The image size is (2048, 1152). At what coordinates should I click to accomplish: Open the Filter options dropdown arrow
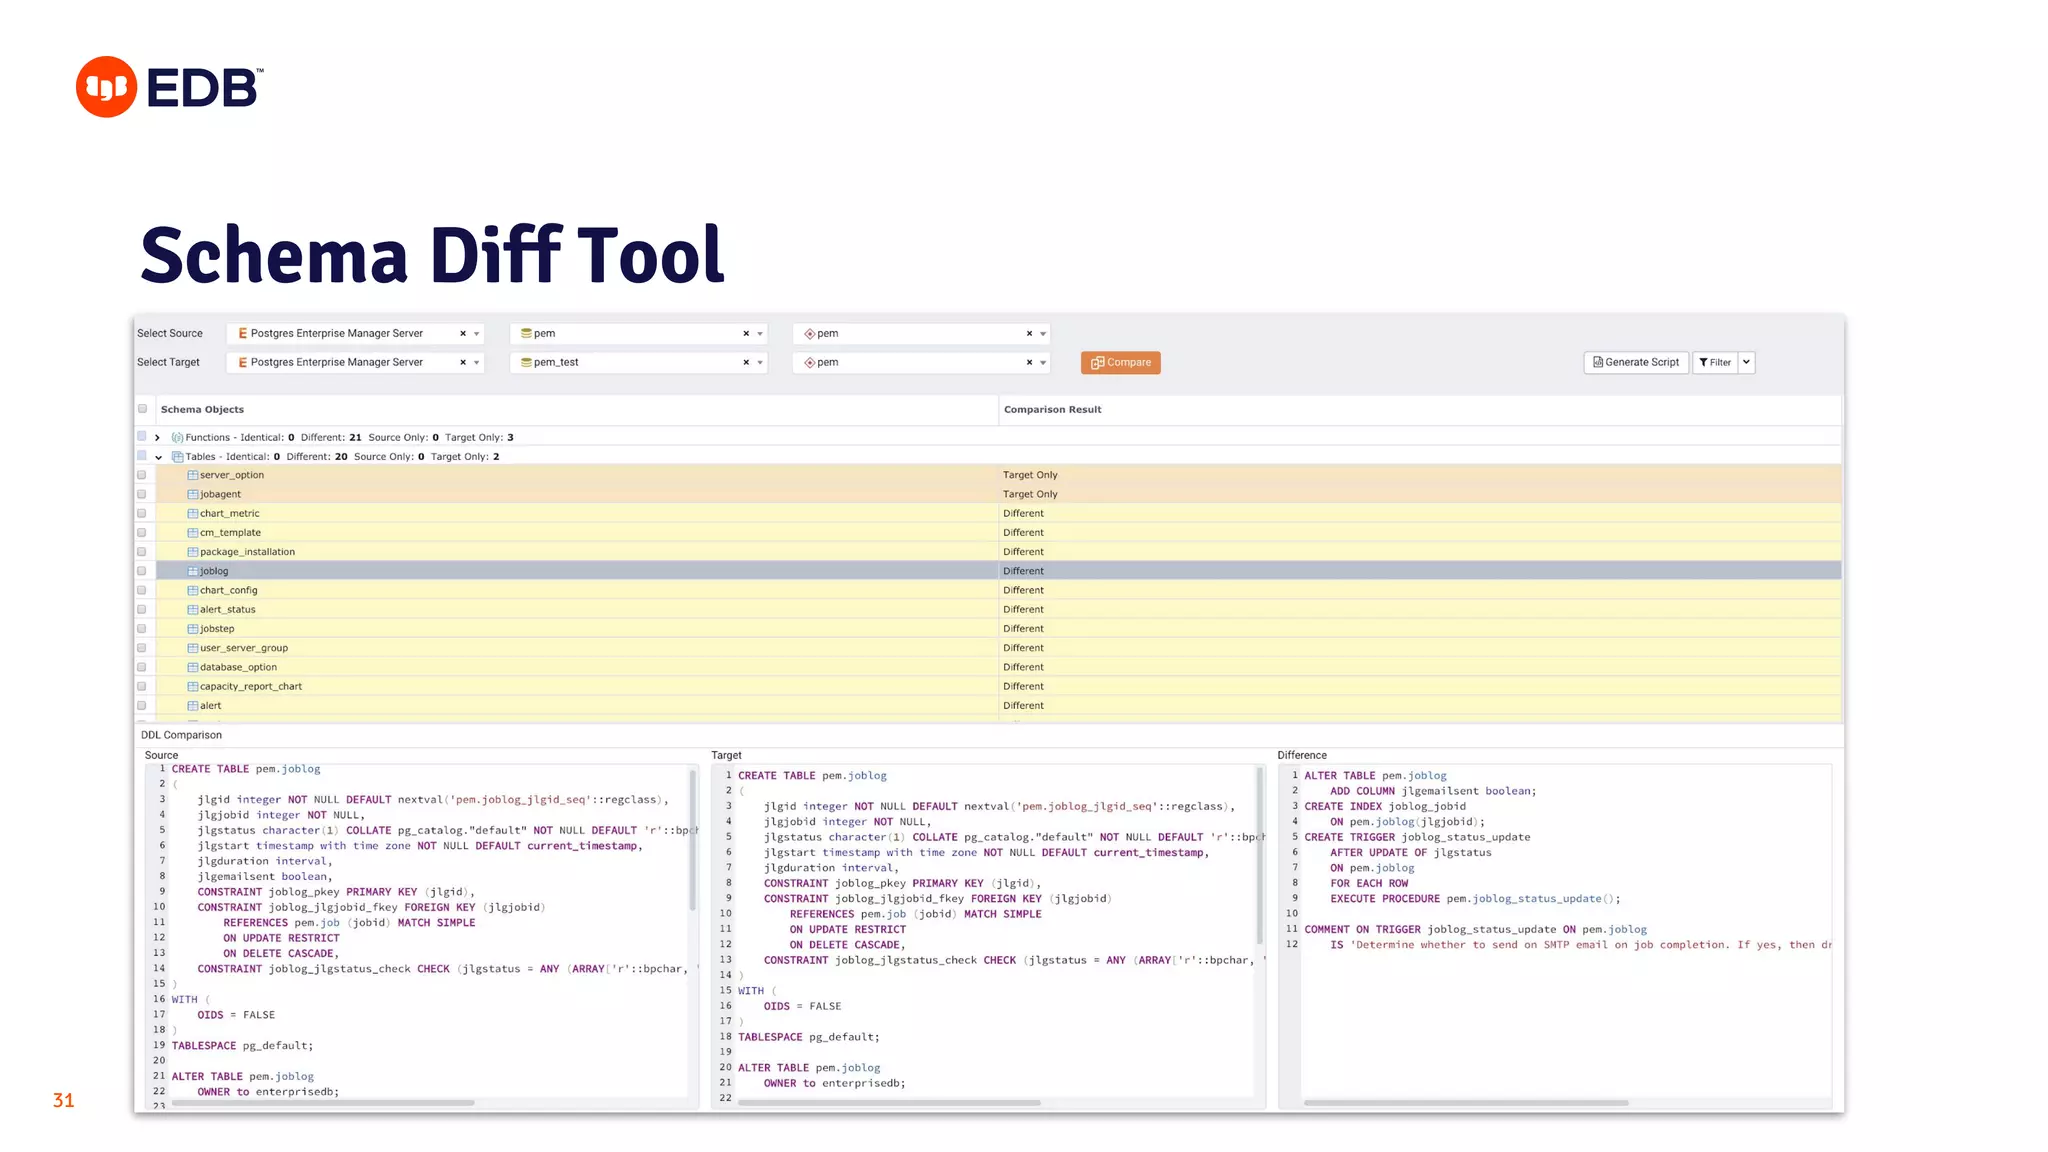click(1747, 363)
